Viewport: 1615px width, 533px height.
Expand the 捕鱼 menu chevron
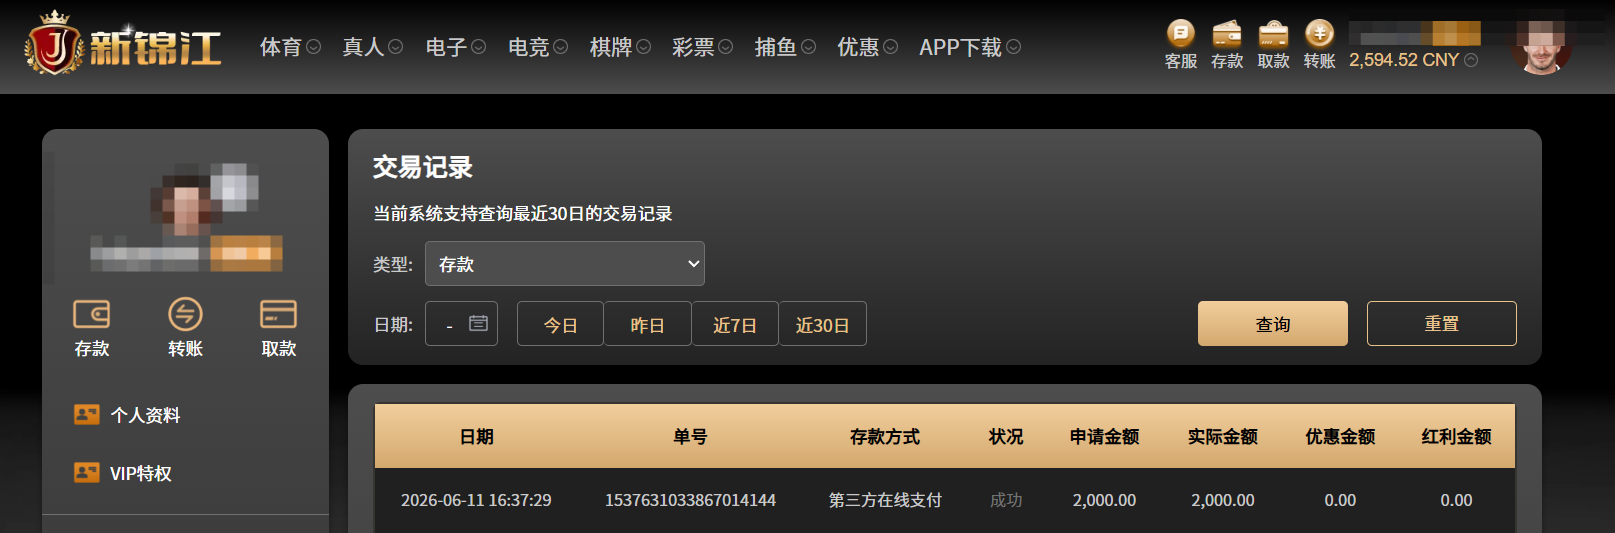[x=809, y=47]
